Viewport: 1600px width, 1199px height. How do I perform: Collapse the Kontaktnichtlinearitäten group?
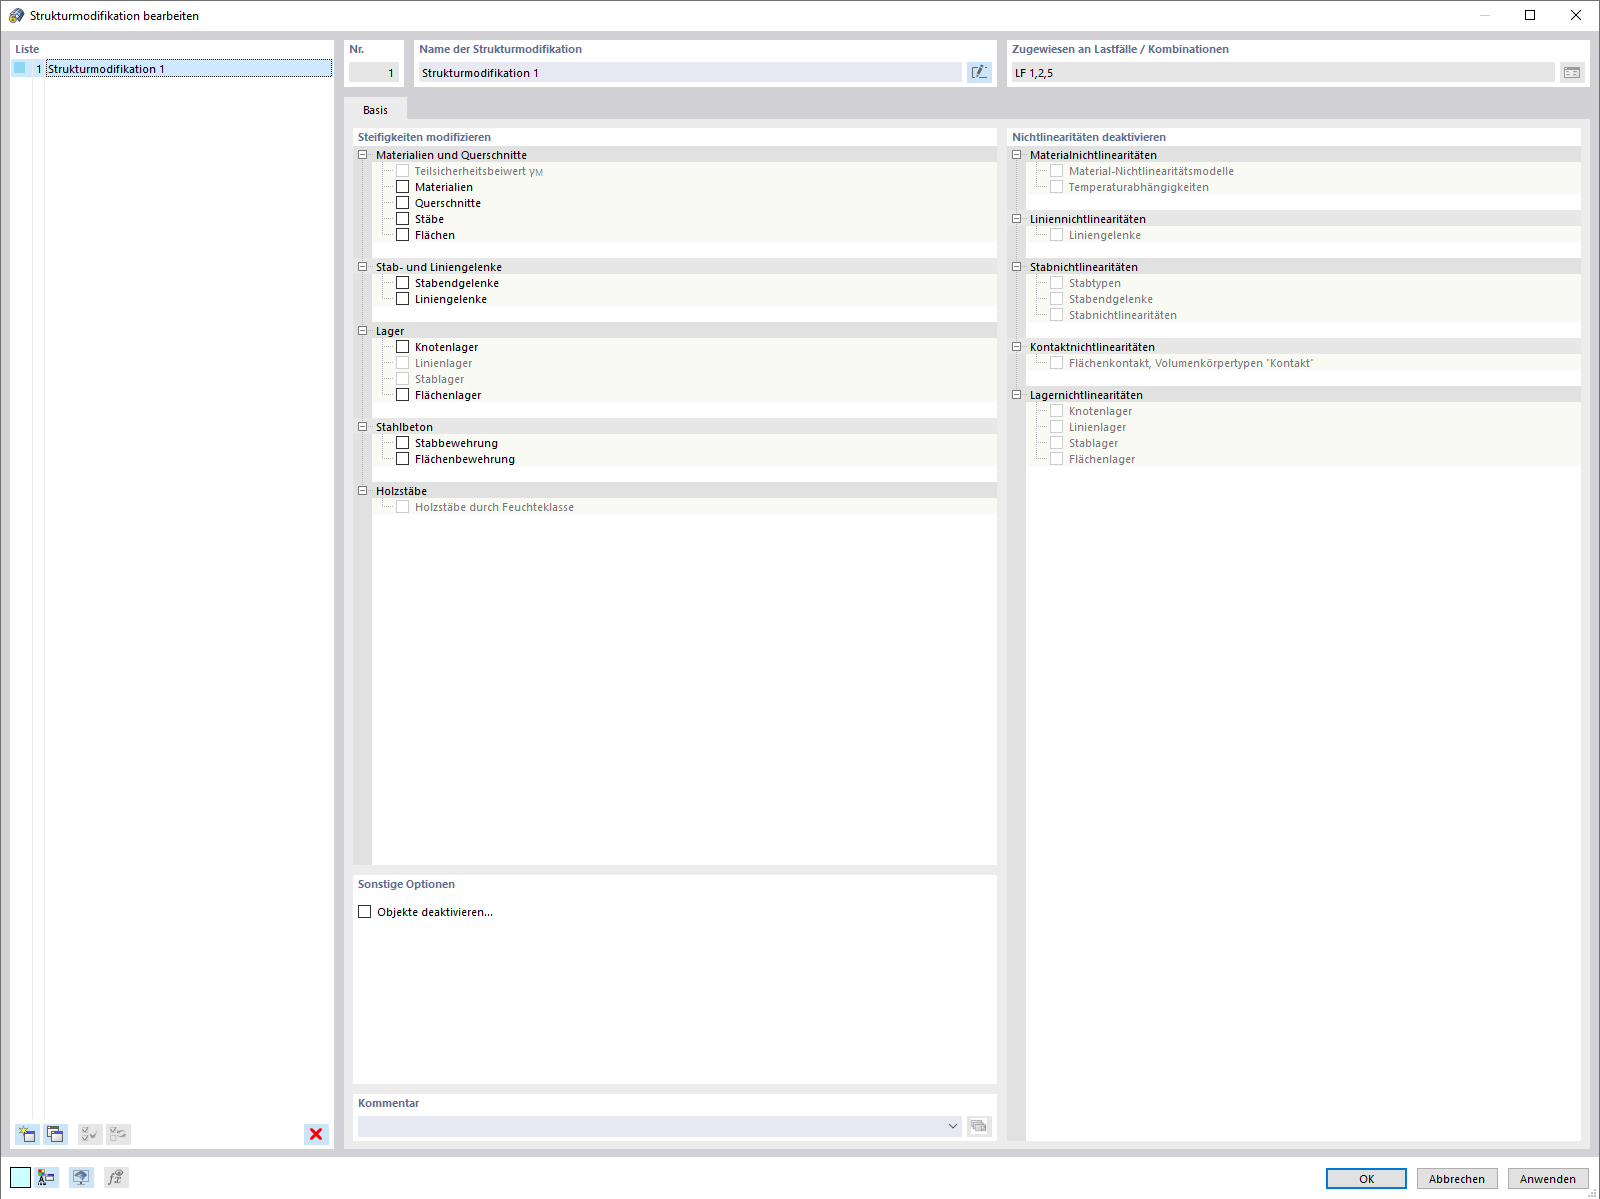(x=1017, y=347)
